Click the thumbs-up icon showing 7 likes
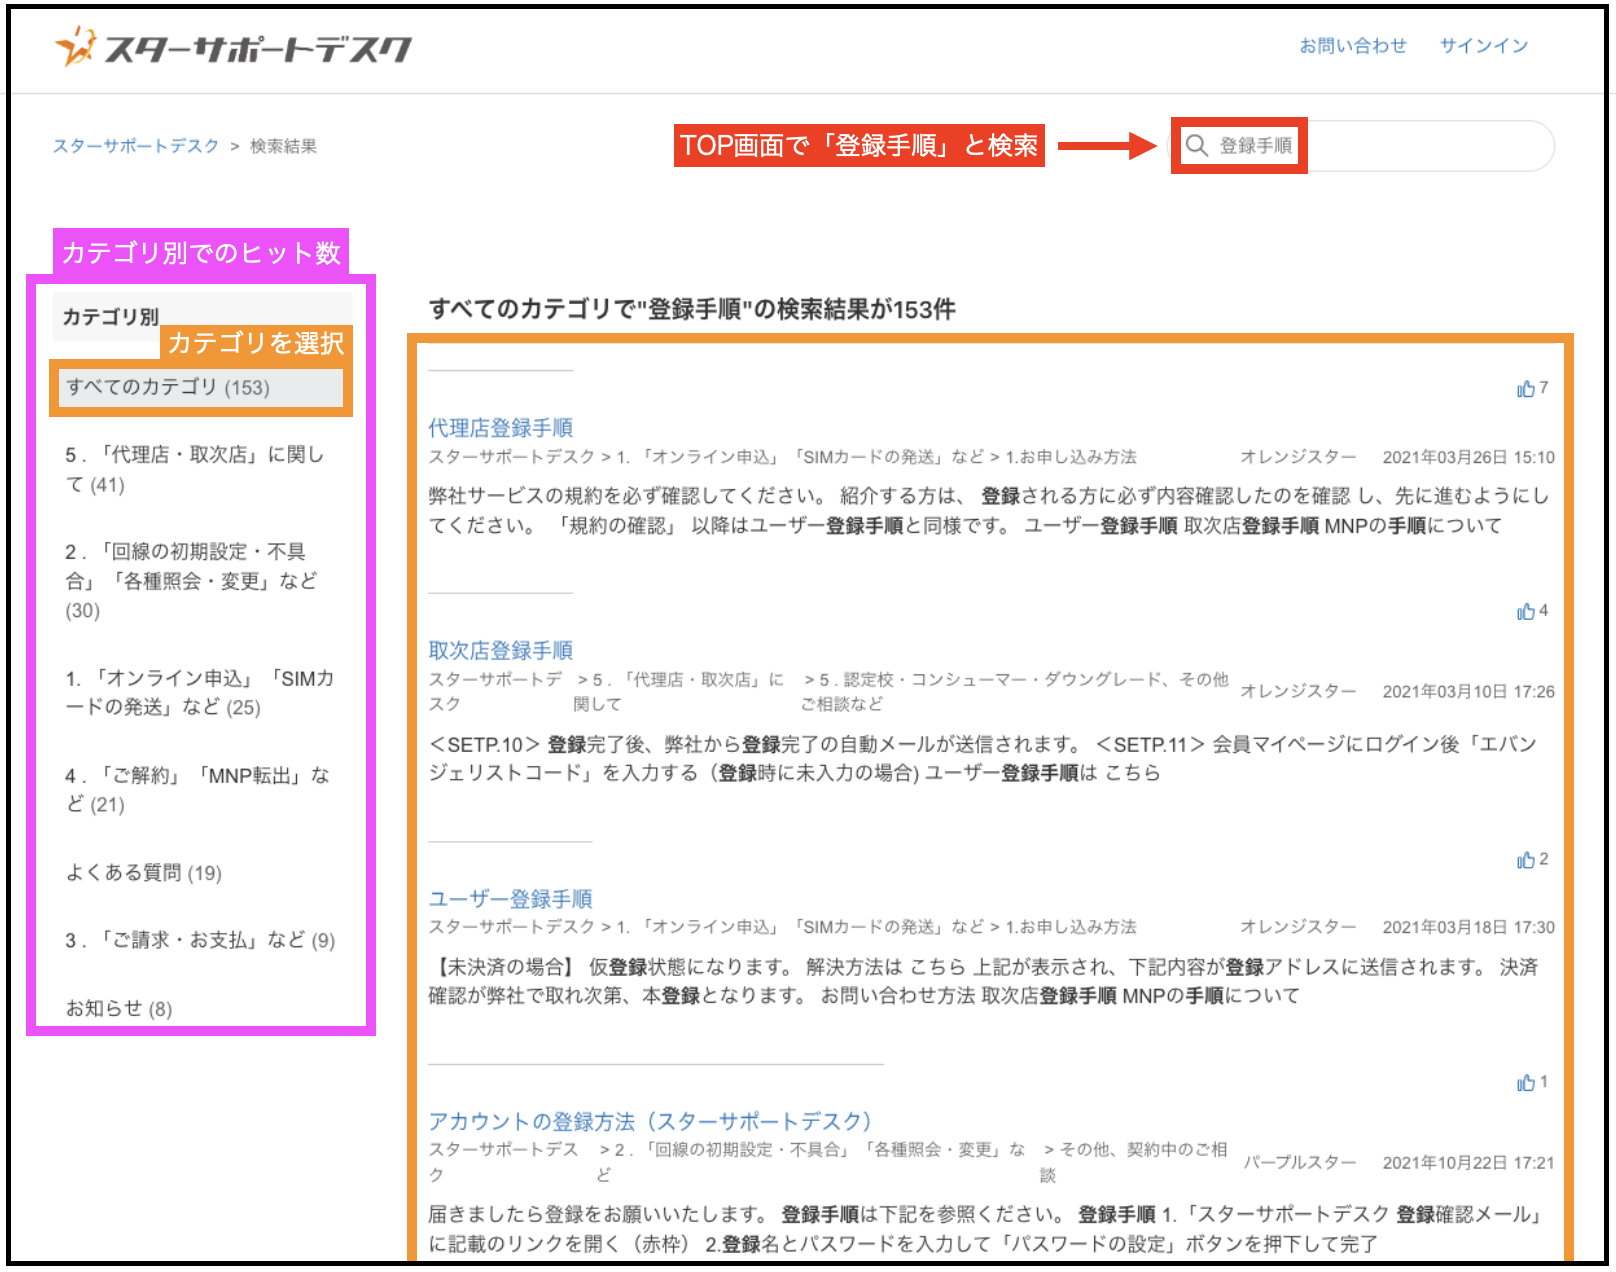 (1527, 389)
